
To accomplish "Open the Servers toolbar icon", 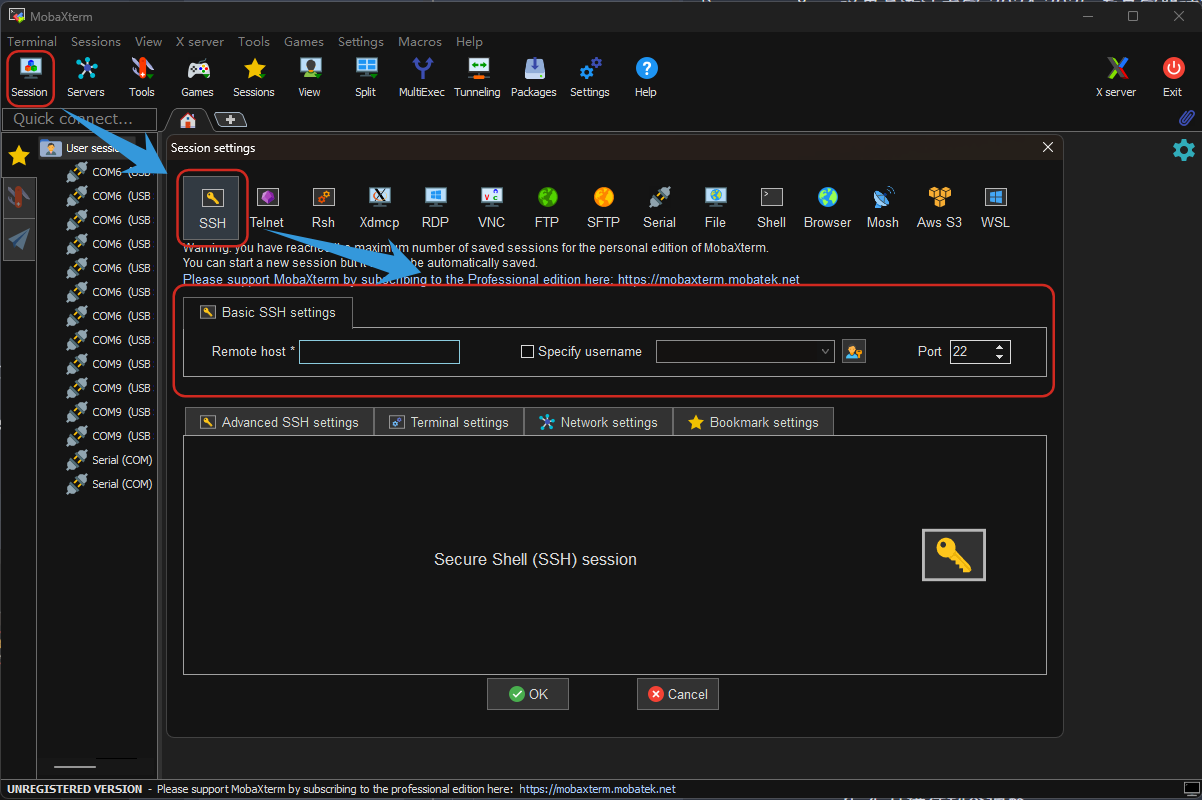I will [86, 78].
